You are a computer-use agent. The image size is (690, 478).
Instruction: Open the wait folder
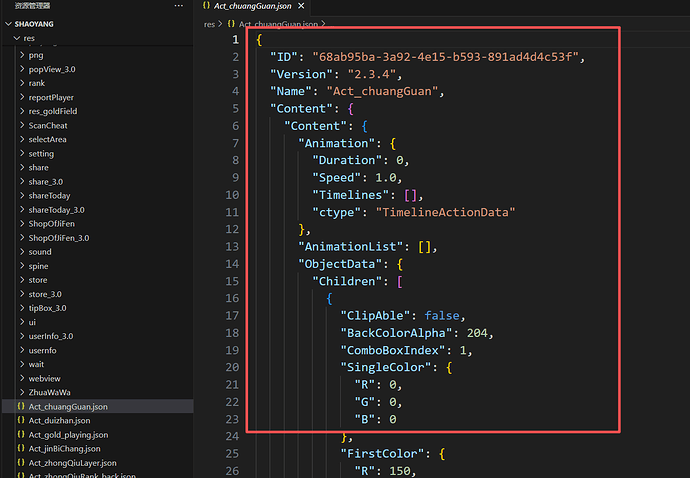click(x=36, y=364)
